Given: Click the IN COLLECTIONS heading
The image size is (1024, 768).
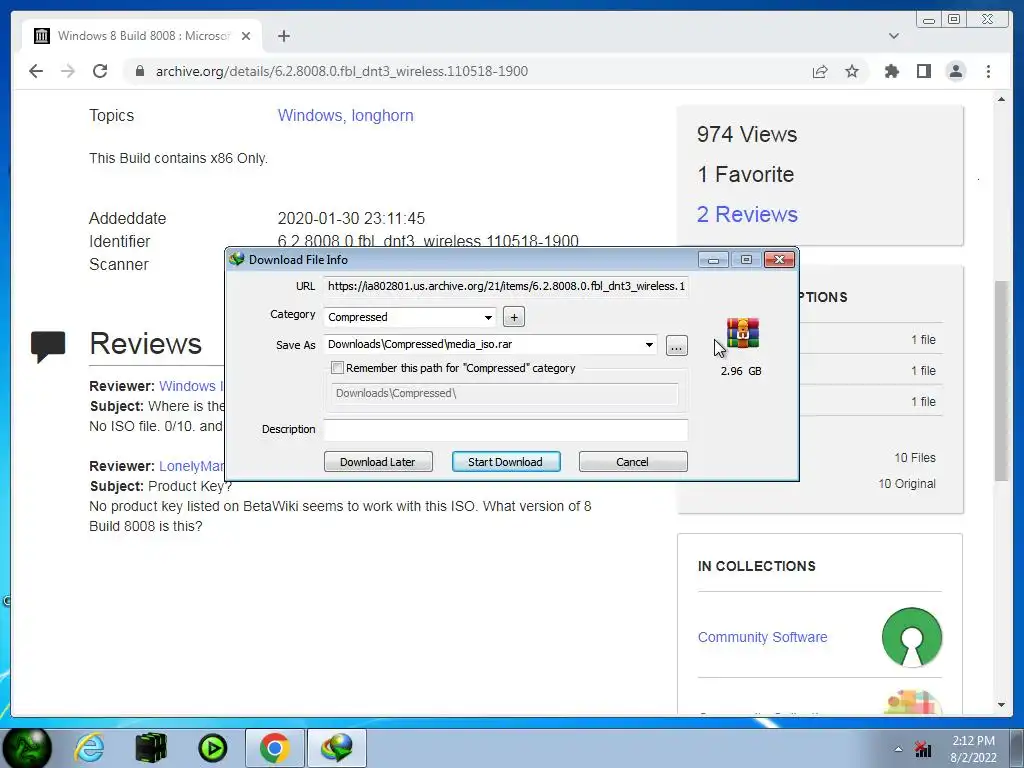Looking at the screenshot, I should [756, 566].
